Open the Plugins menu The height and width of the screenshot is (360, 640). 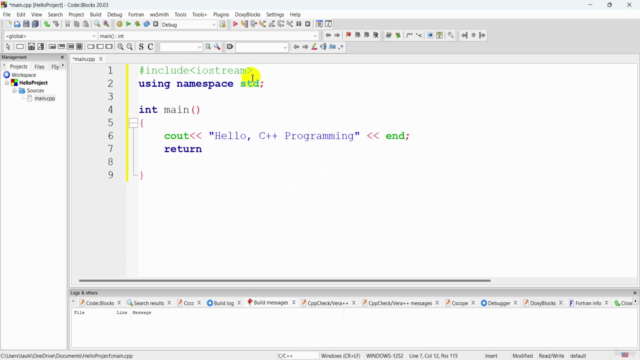221,14
